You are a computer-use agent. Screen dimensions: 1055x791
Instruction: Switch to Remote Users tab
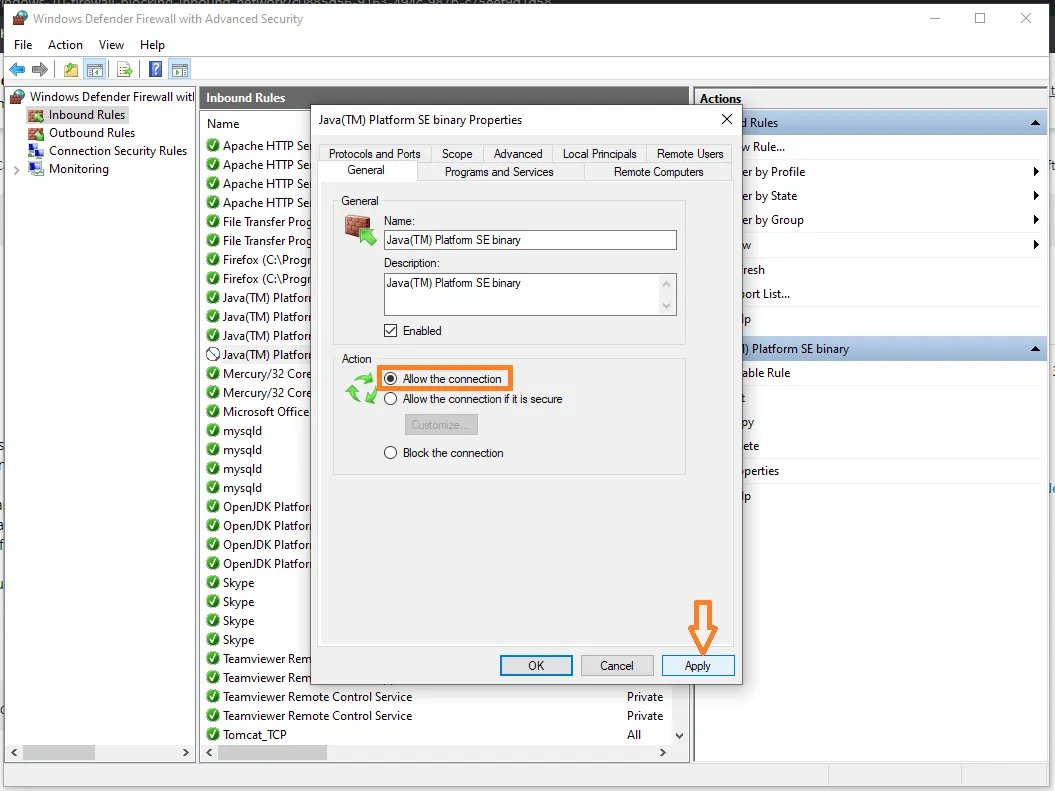[690, 154]
